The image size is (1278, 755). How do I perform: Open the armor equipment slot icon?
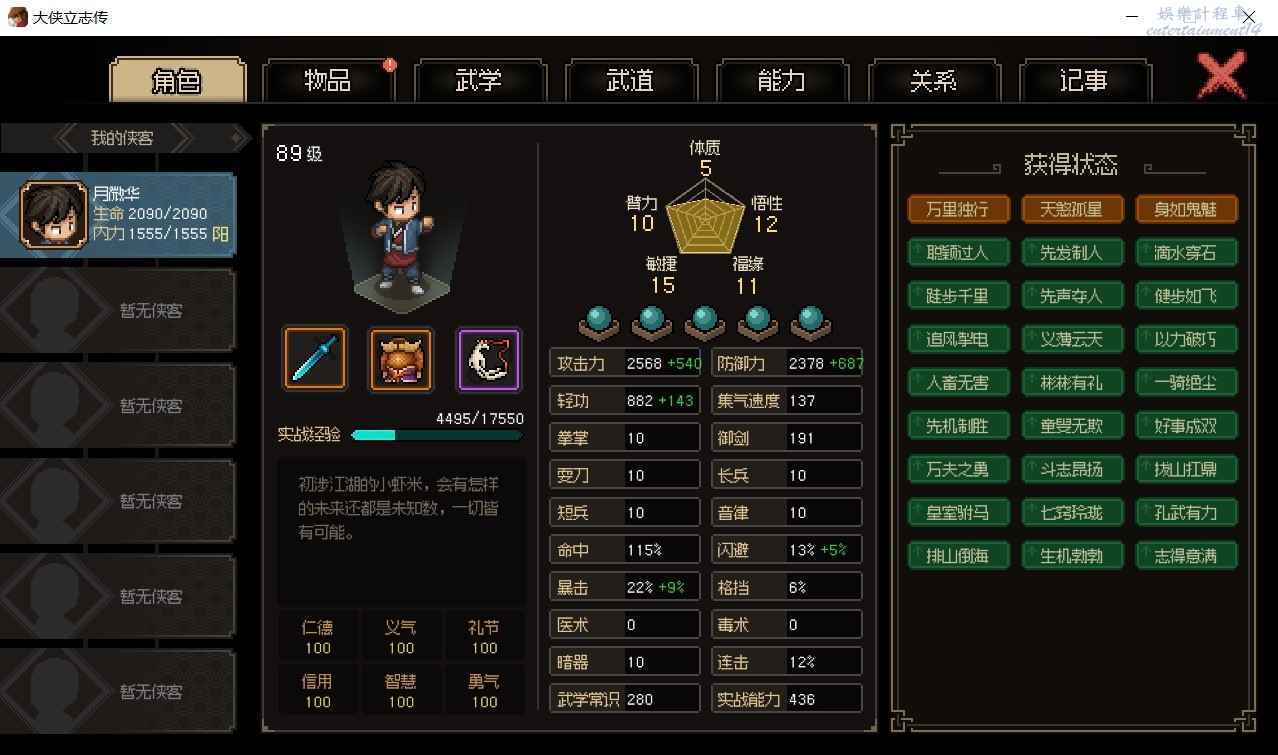(401, 358)
